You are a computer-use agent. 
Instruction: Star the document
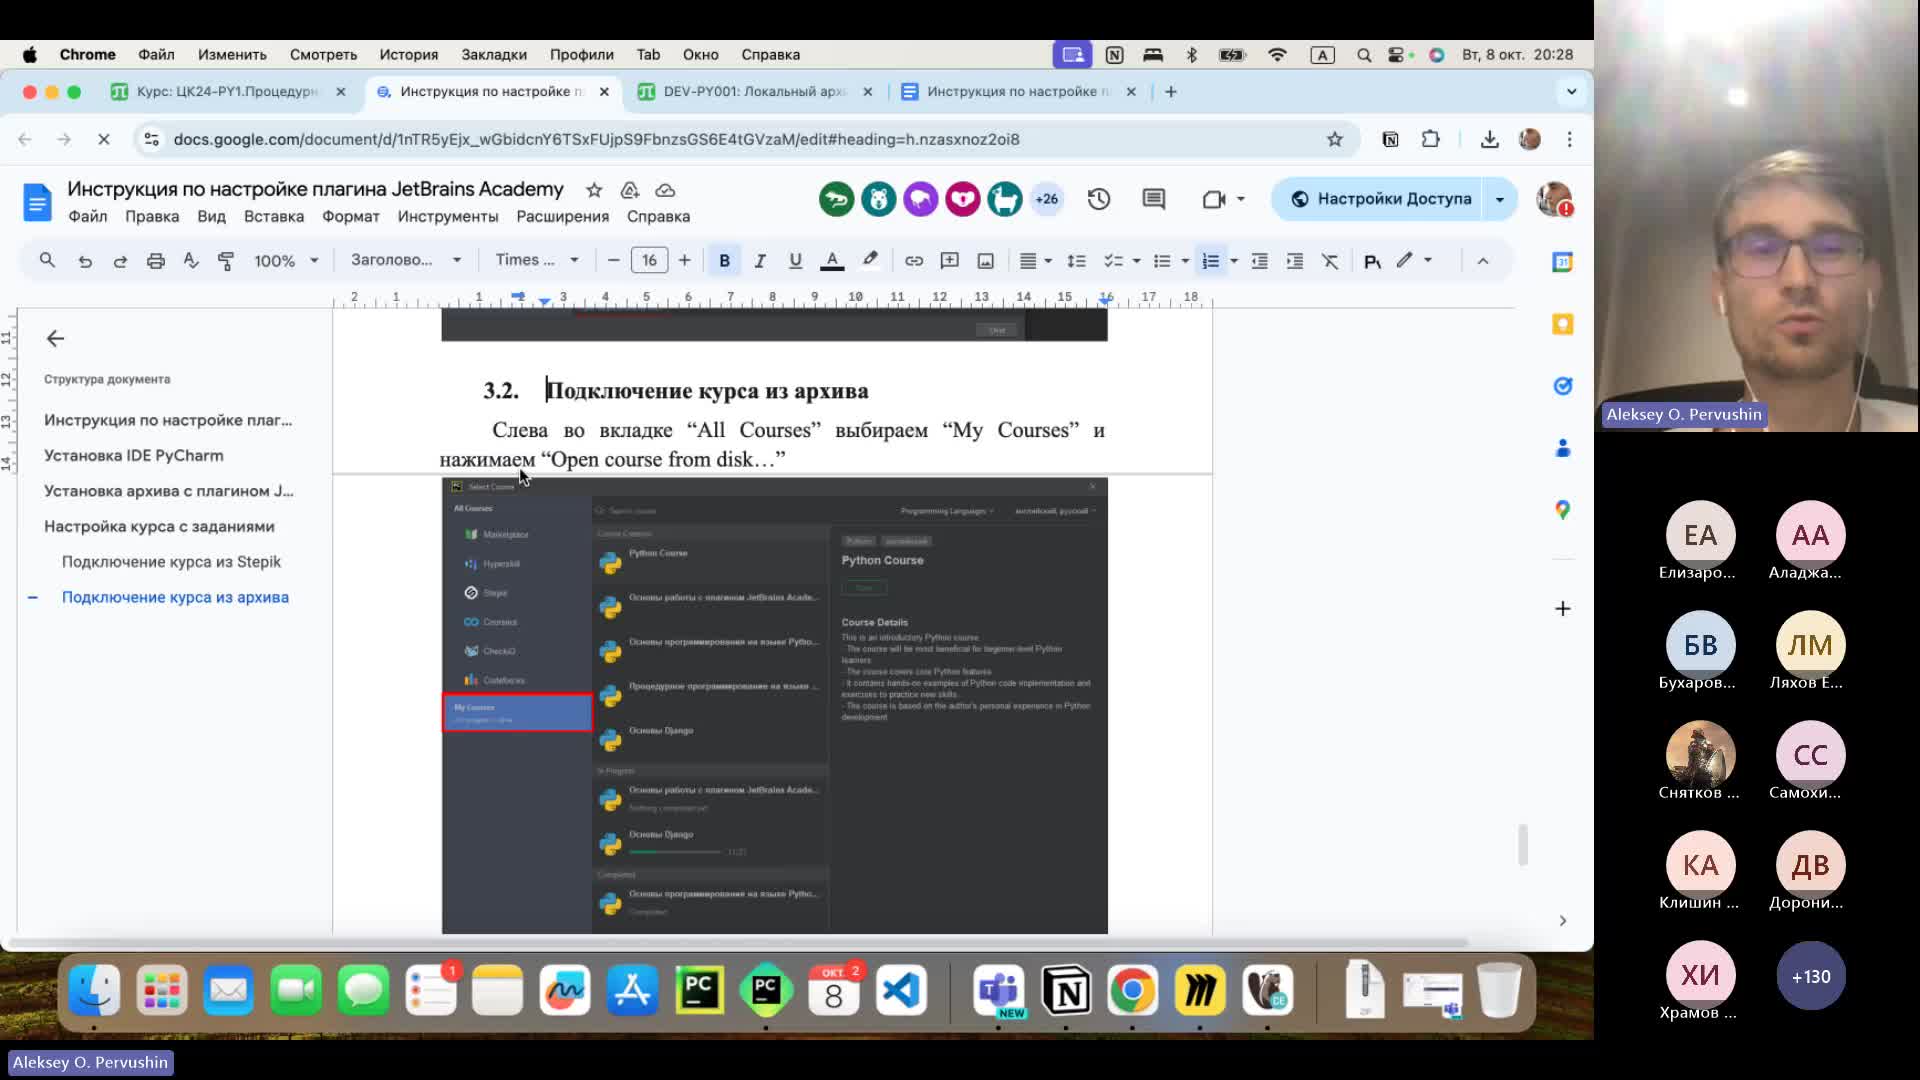tap(594, 190)
